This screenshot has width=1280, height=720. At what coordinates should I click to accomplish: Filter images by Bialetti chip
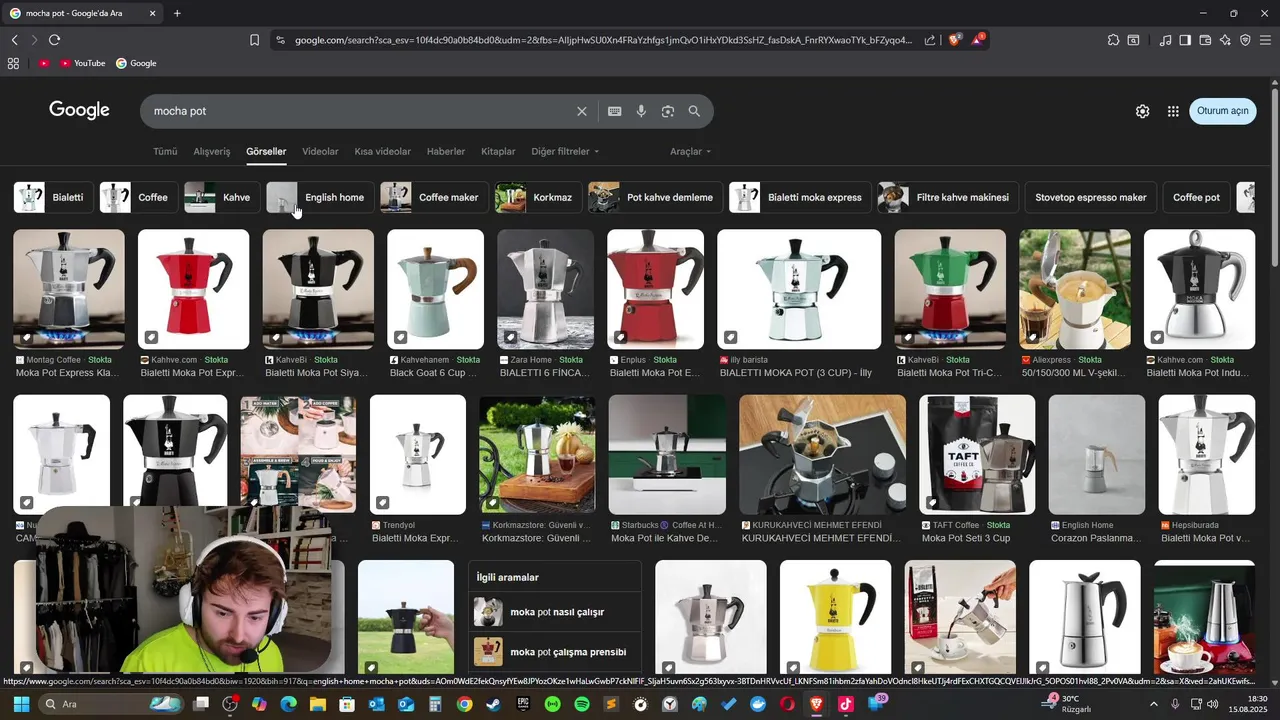click(54, 197)
